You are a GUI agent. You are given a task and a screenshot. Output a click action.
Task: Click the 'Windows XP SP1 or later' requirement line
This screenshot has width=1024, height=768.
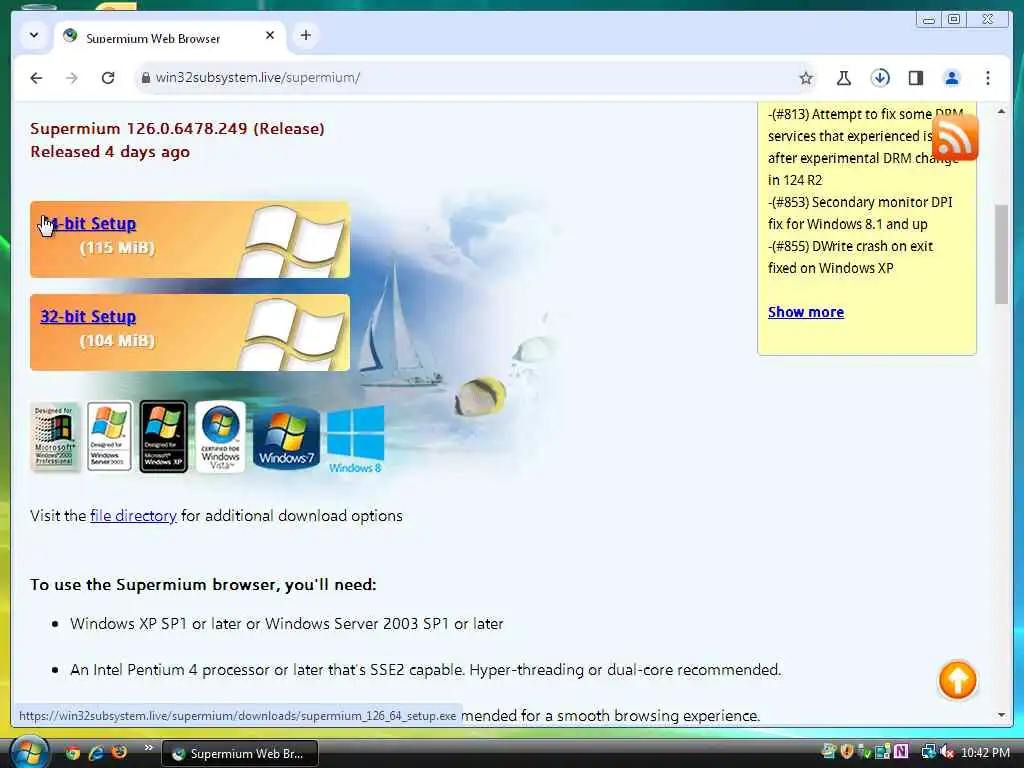(287, 624)
